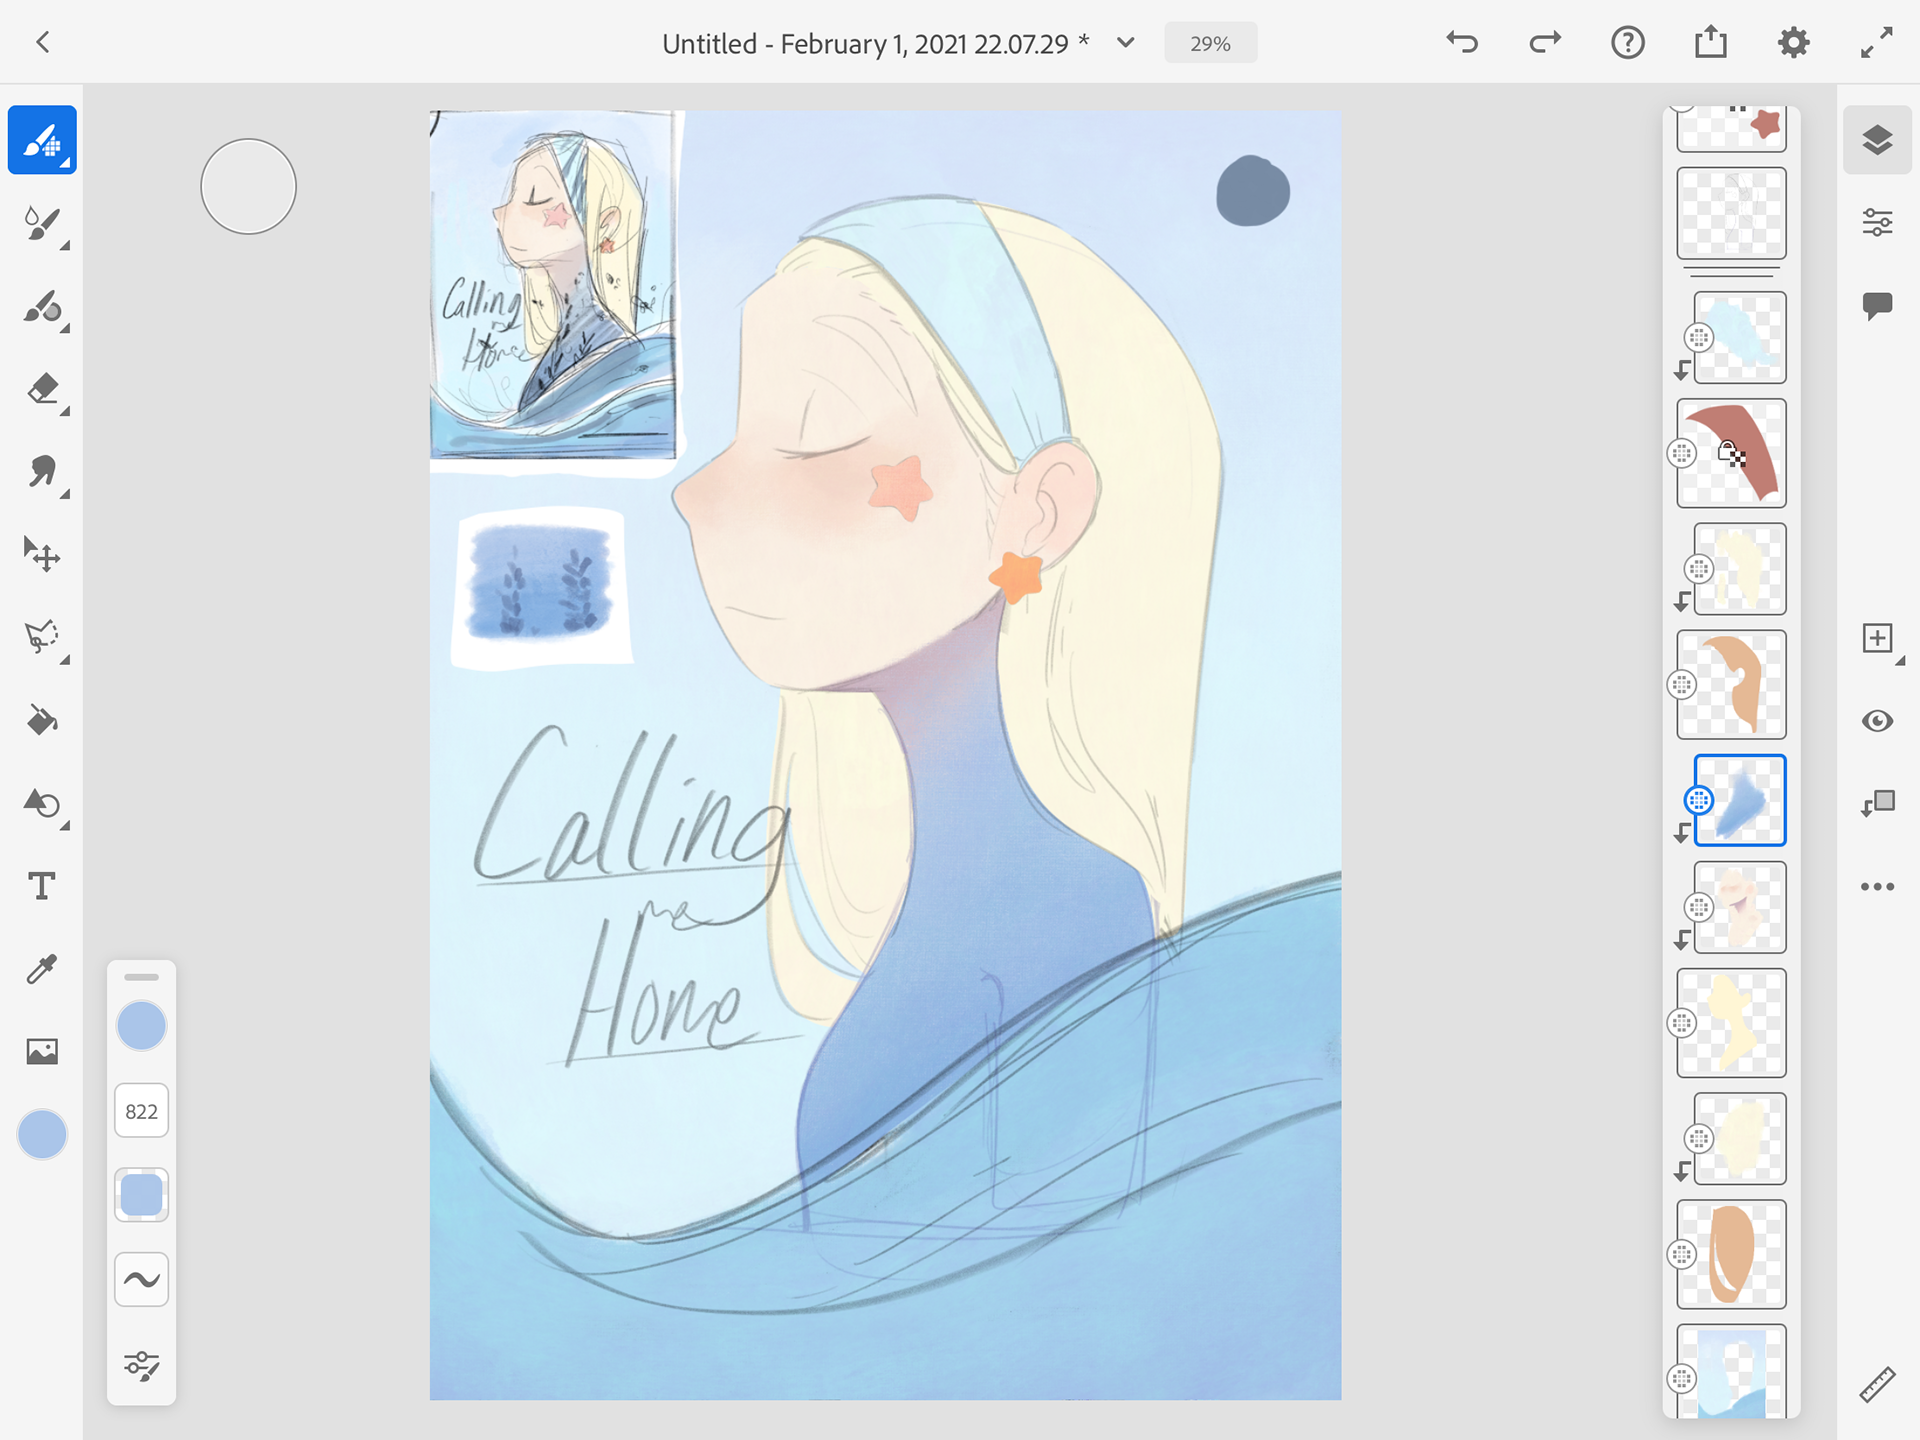The height and width of the screenshot is (1440, 1920).
Task: Select the Transform move tool
Action: [42, 554]
